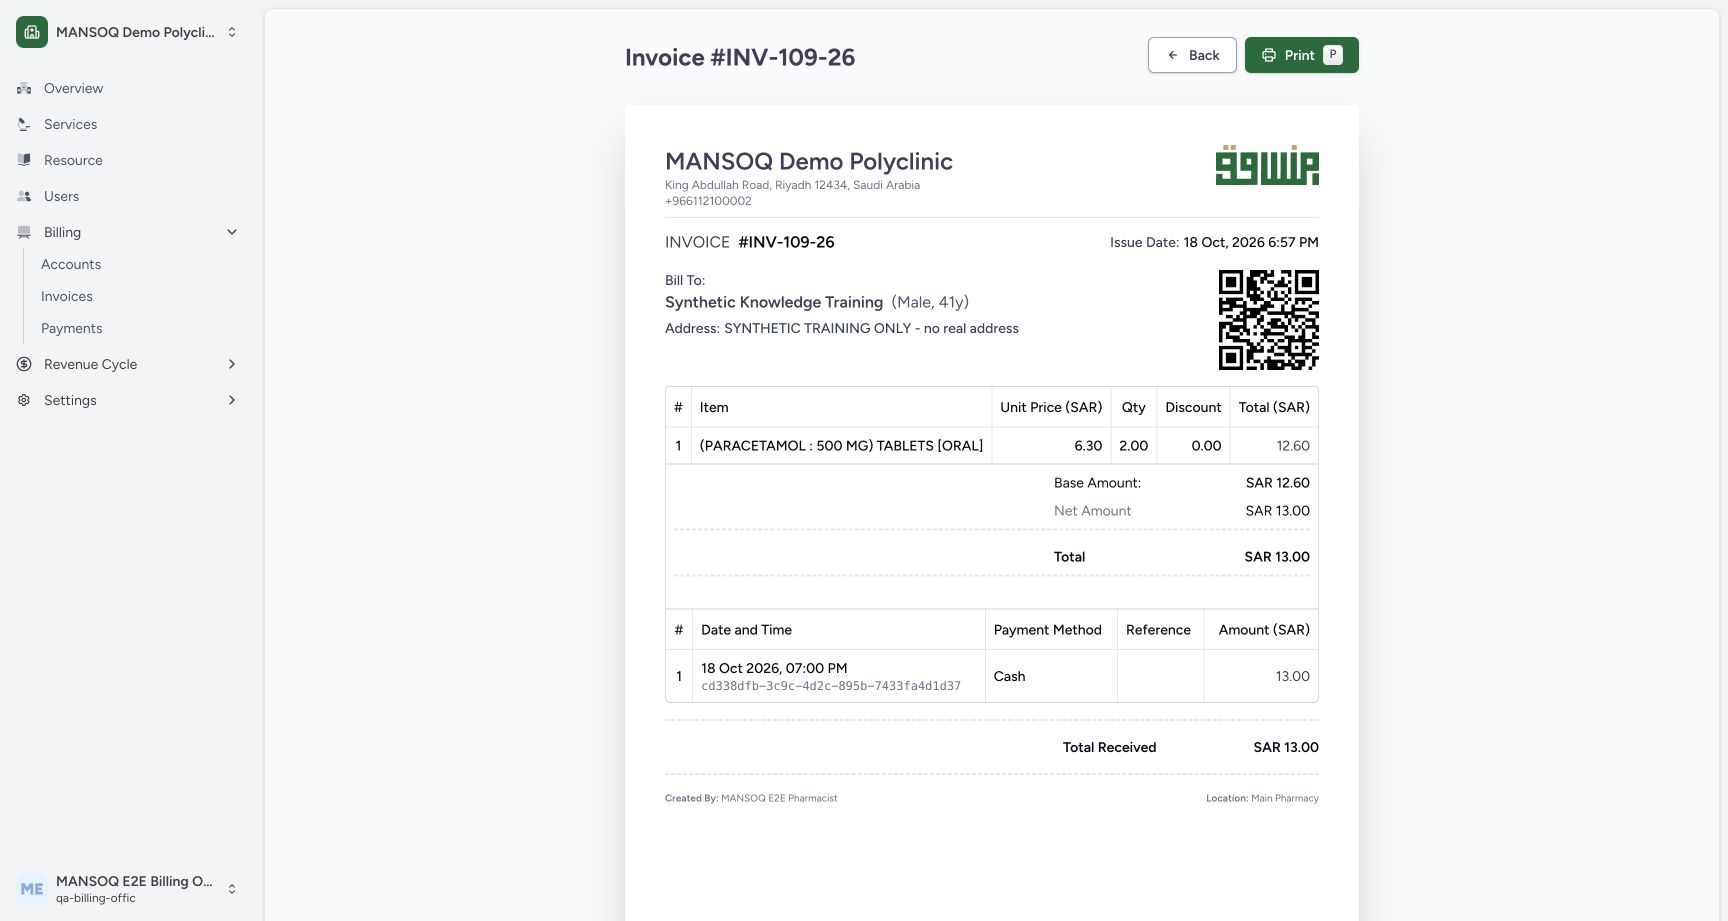Click the SYNTHETIC TRAINING ONLY address text
This screenshot has width=1728, height=921.
click(x=871, y=328)
